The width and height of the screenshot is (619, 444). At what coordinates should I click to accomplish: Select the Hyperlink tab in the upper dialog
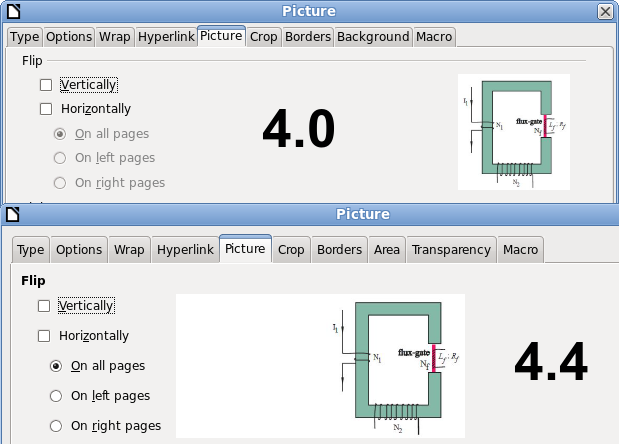tap(165, 37)
